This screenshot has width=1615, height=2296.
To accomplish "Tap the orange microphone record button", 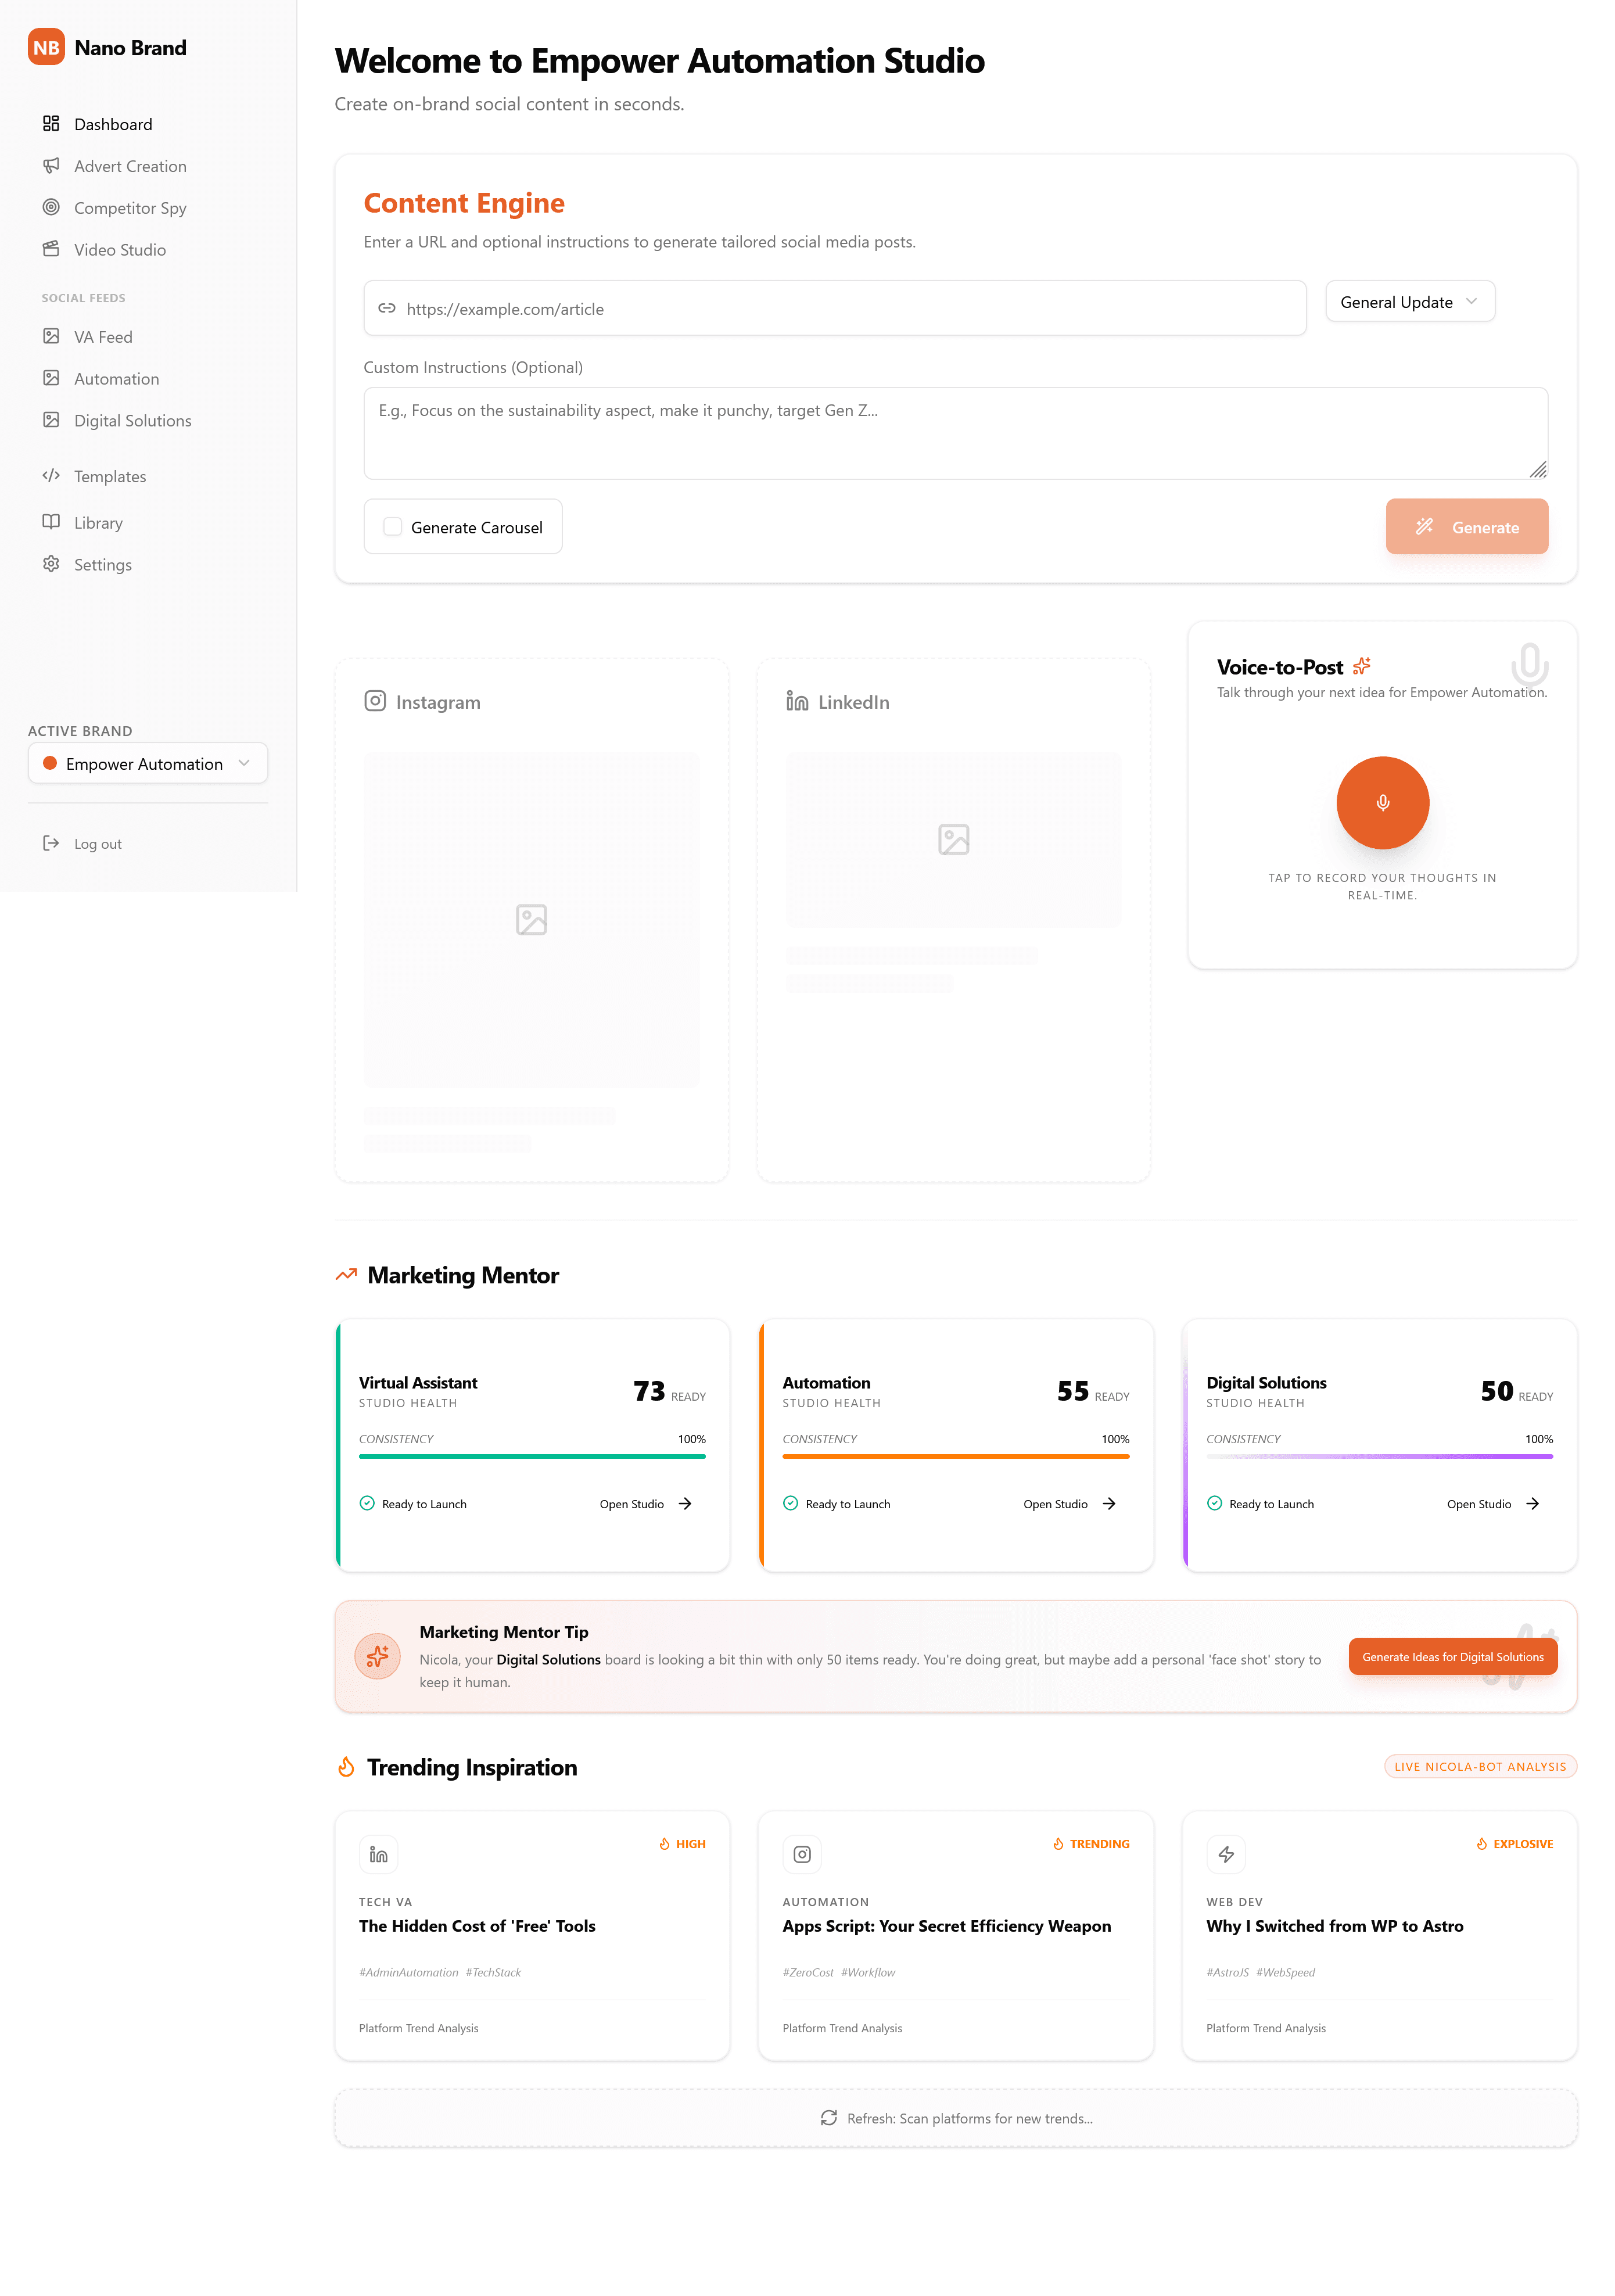I will (1382, 803).
